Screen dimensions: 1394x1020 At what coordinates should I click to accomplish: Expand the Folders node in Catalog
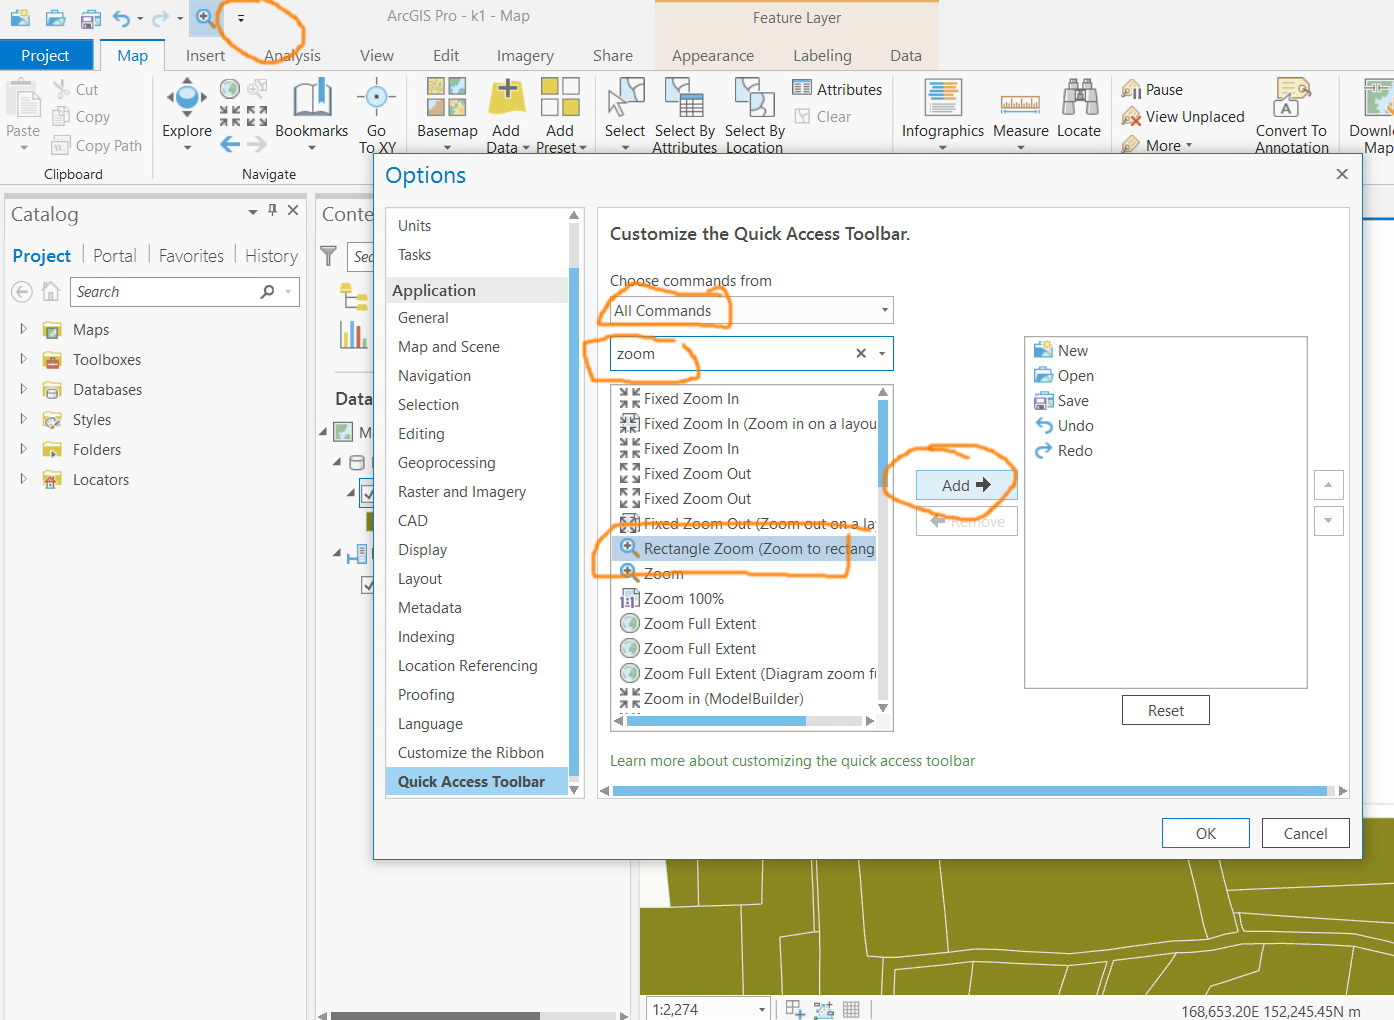(x=23, y=448)
